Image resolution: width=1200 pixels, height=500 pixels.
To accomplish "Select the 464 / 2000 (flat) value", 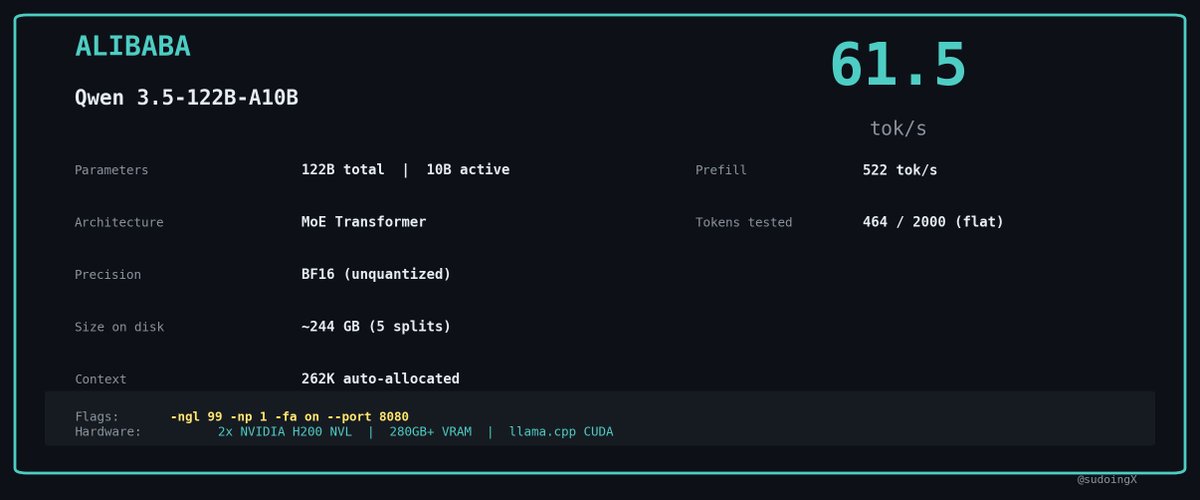I will pos(933,222).
